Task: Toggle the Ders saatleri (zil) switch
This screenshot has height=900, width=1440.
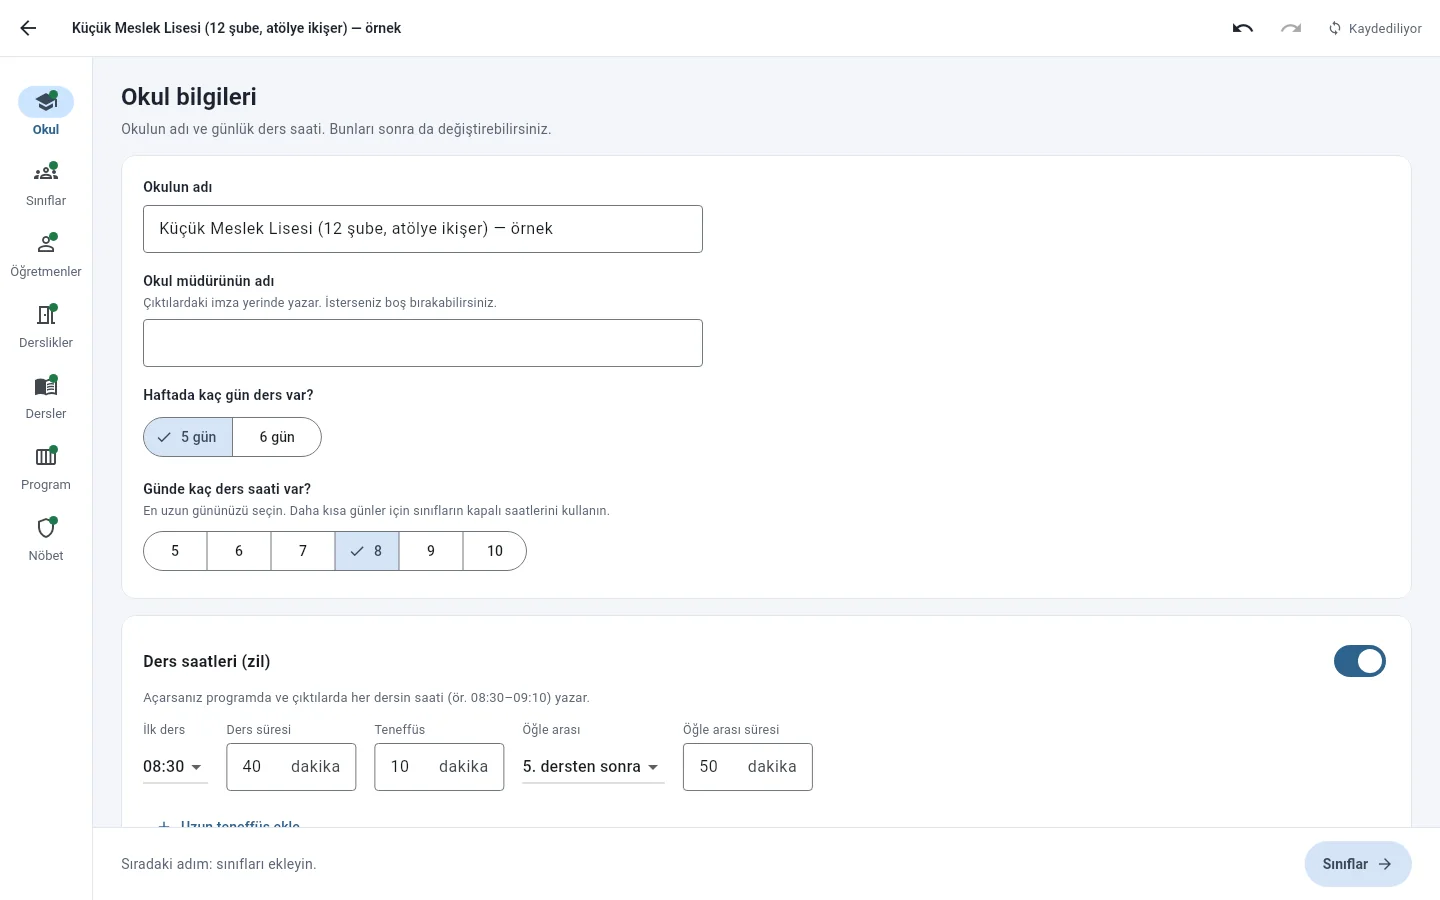Action: (1360, 661)
